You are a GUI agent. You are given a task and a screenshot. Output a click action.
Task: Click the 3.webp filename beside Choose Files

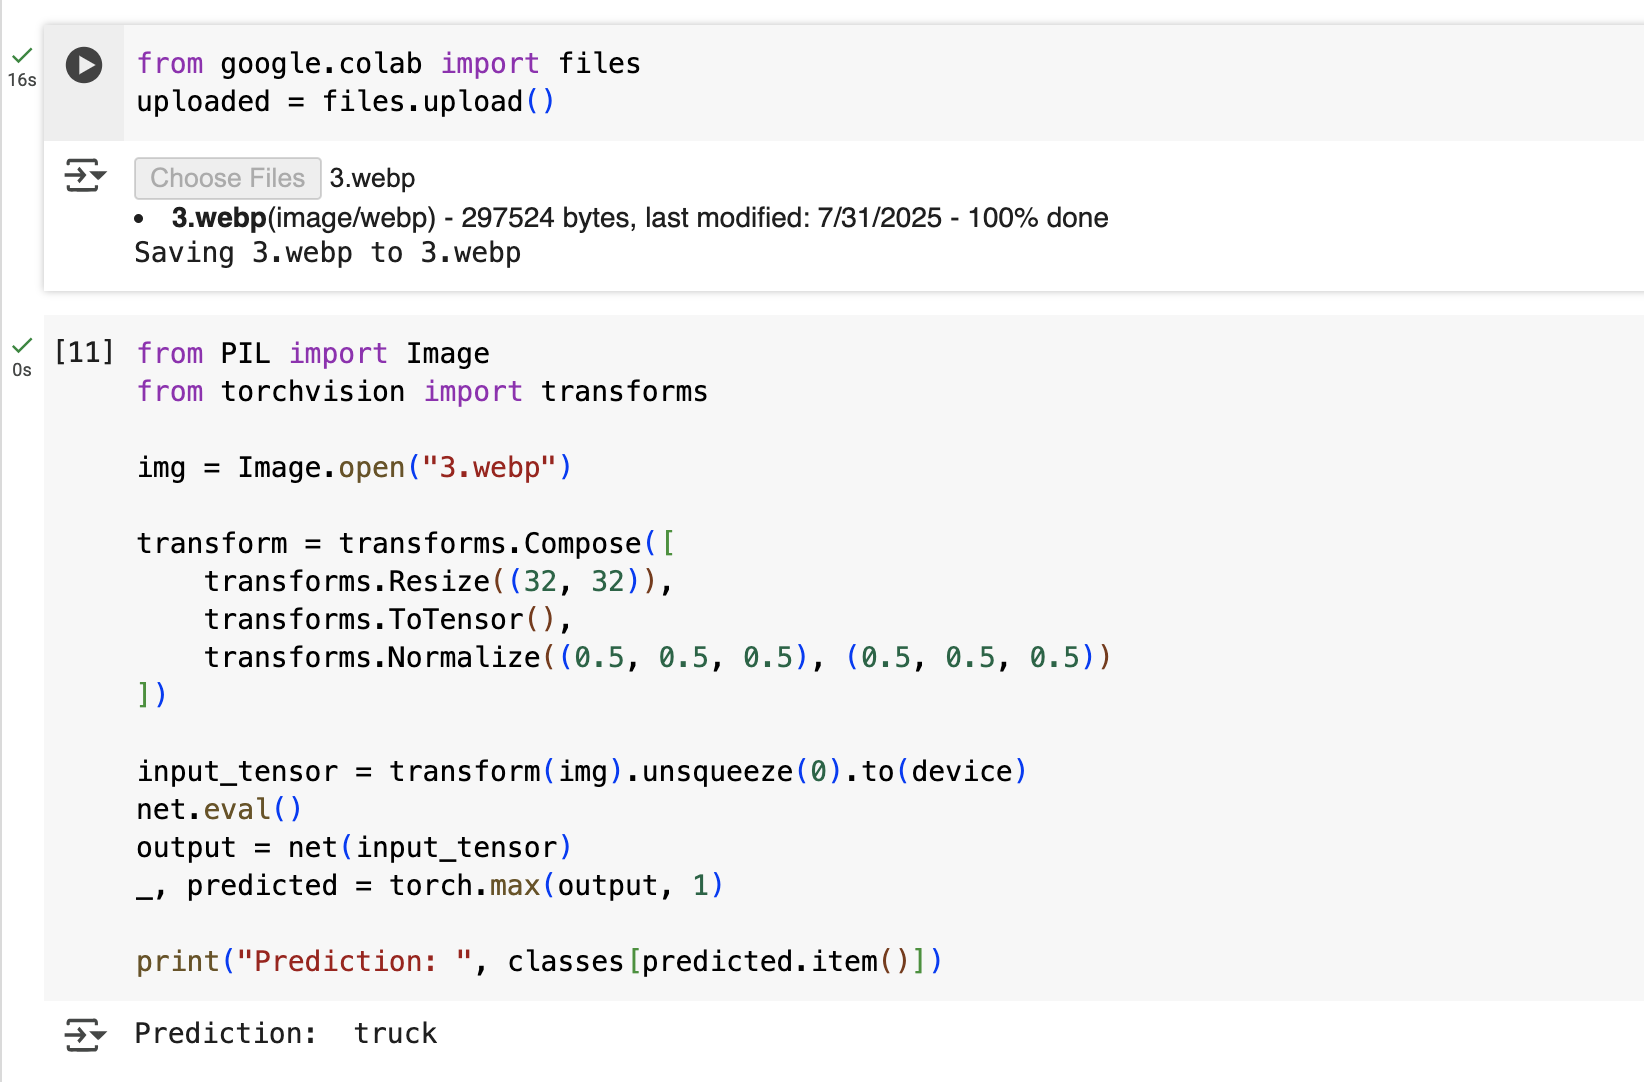coord(372,177)
